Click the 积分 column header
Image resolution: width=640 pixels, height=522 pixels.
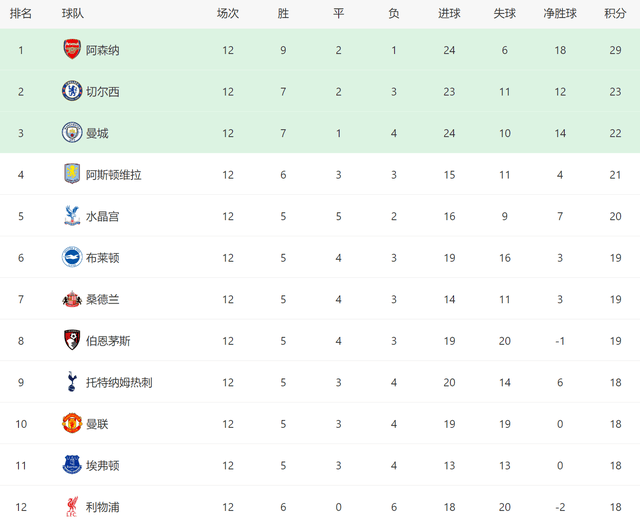tap(615, 14)
